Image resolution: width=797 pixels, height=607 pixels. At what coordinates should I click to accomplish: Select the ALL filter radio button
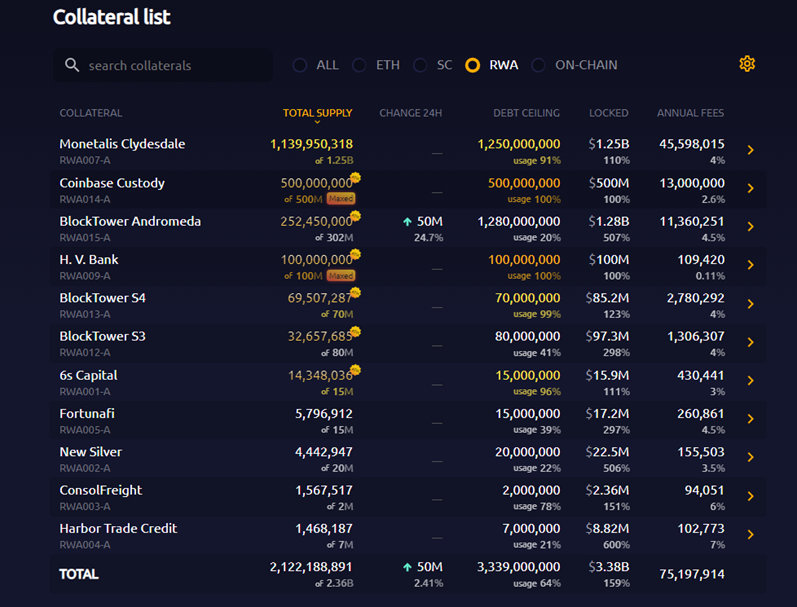tap(300, 65)
